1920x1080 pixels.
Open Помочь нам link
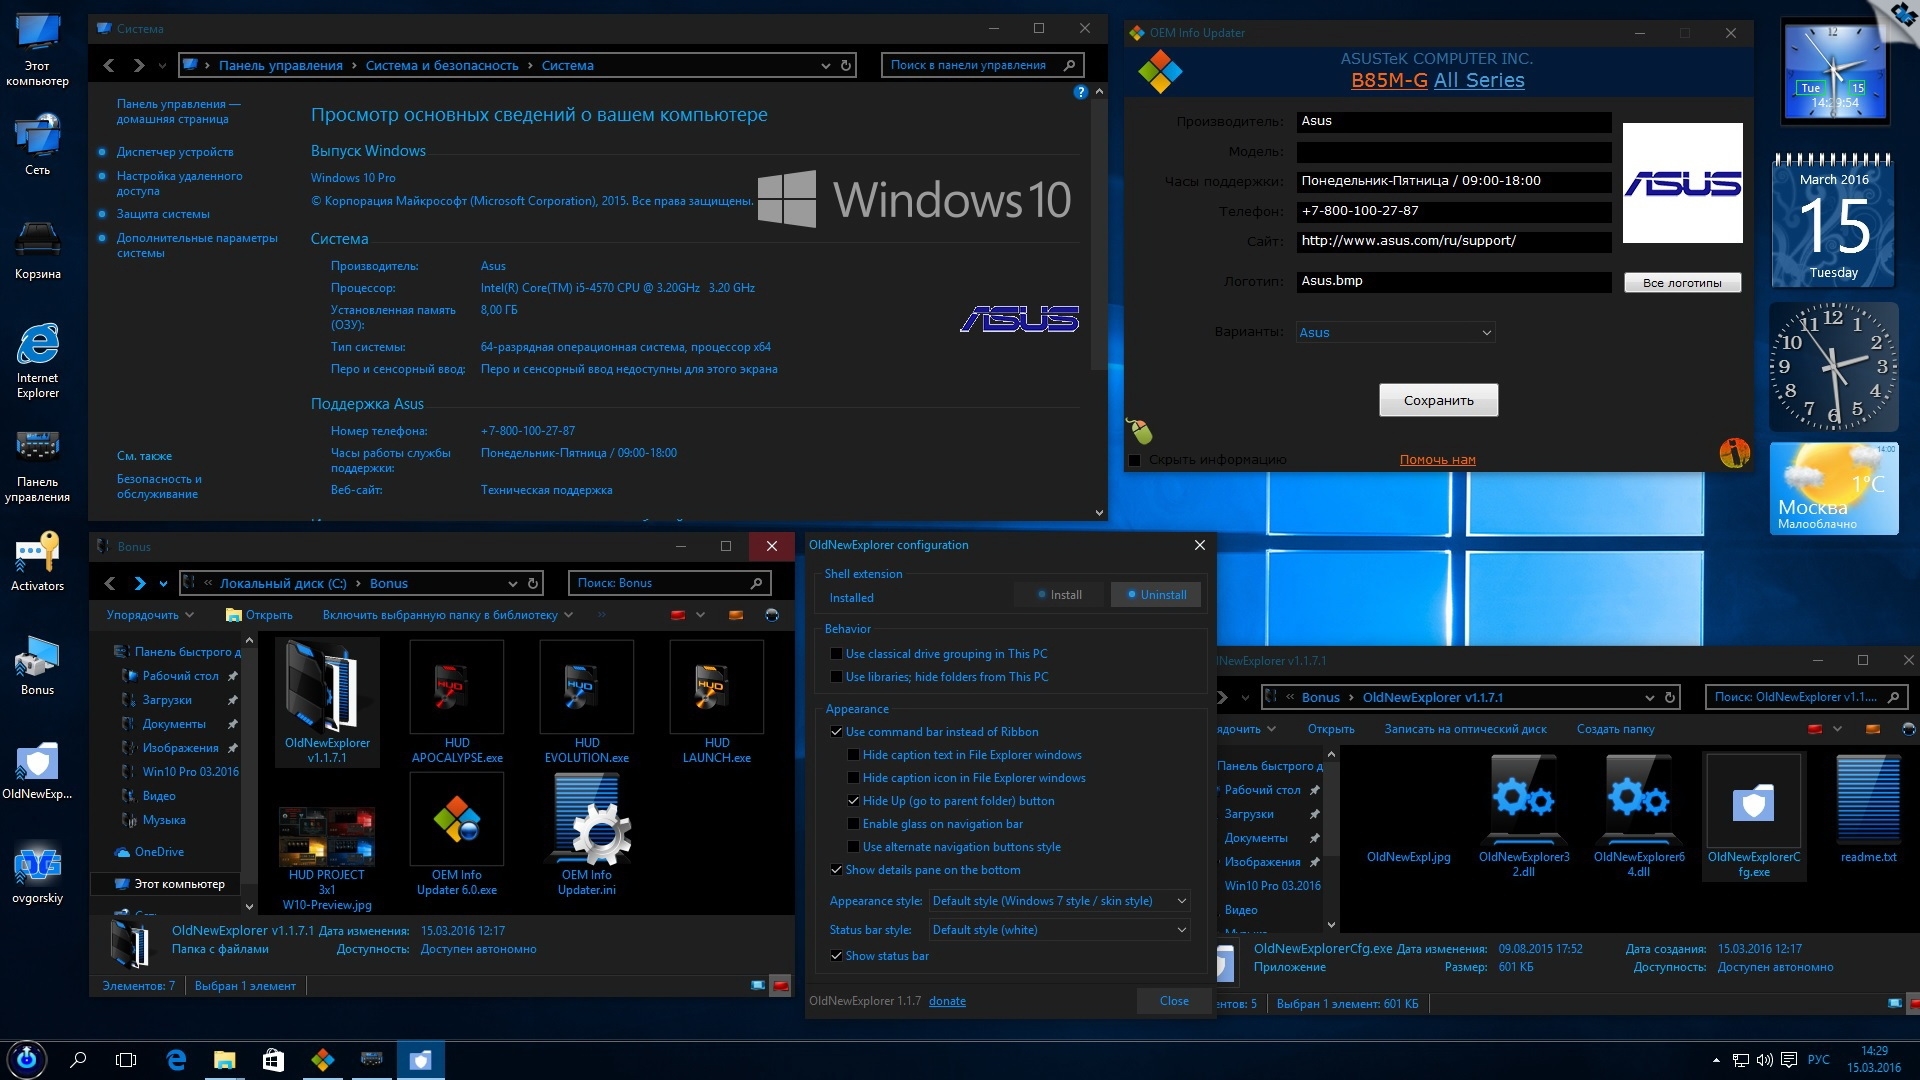pyautogui.click(x=1437, y=460)
